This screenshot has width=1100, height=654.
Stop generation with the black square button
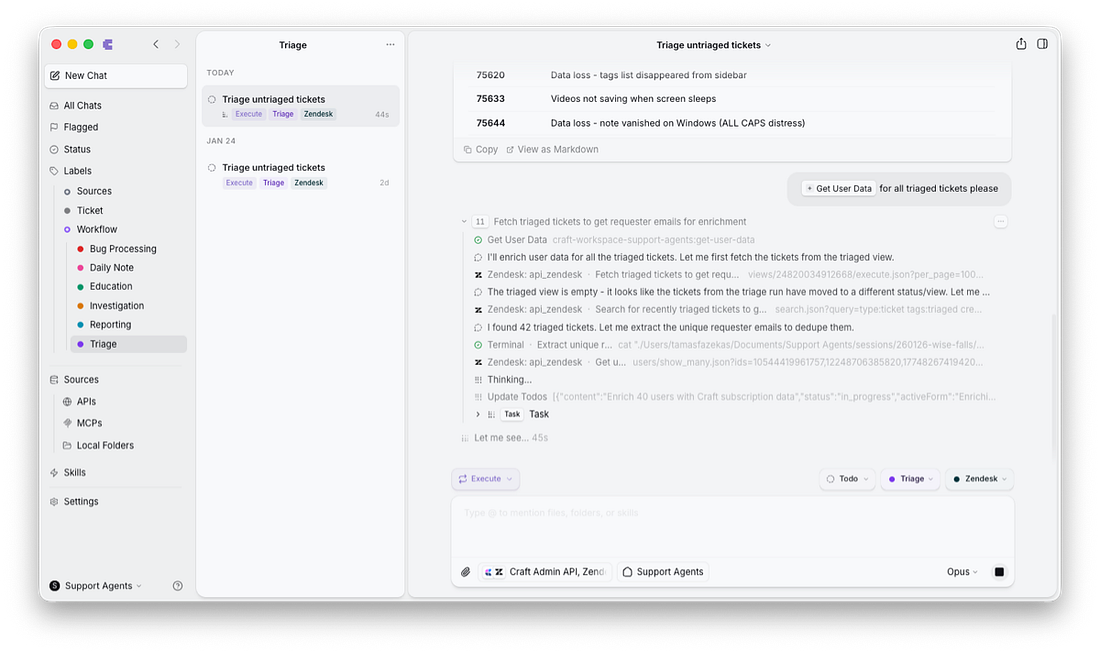pyautogui.click(x=999, y=572)
